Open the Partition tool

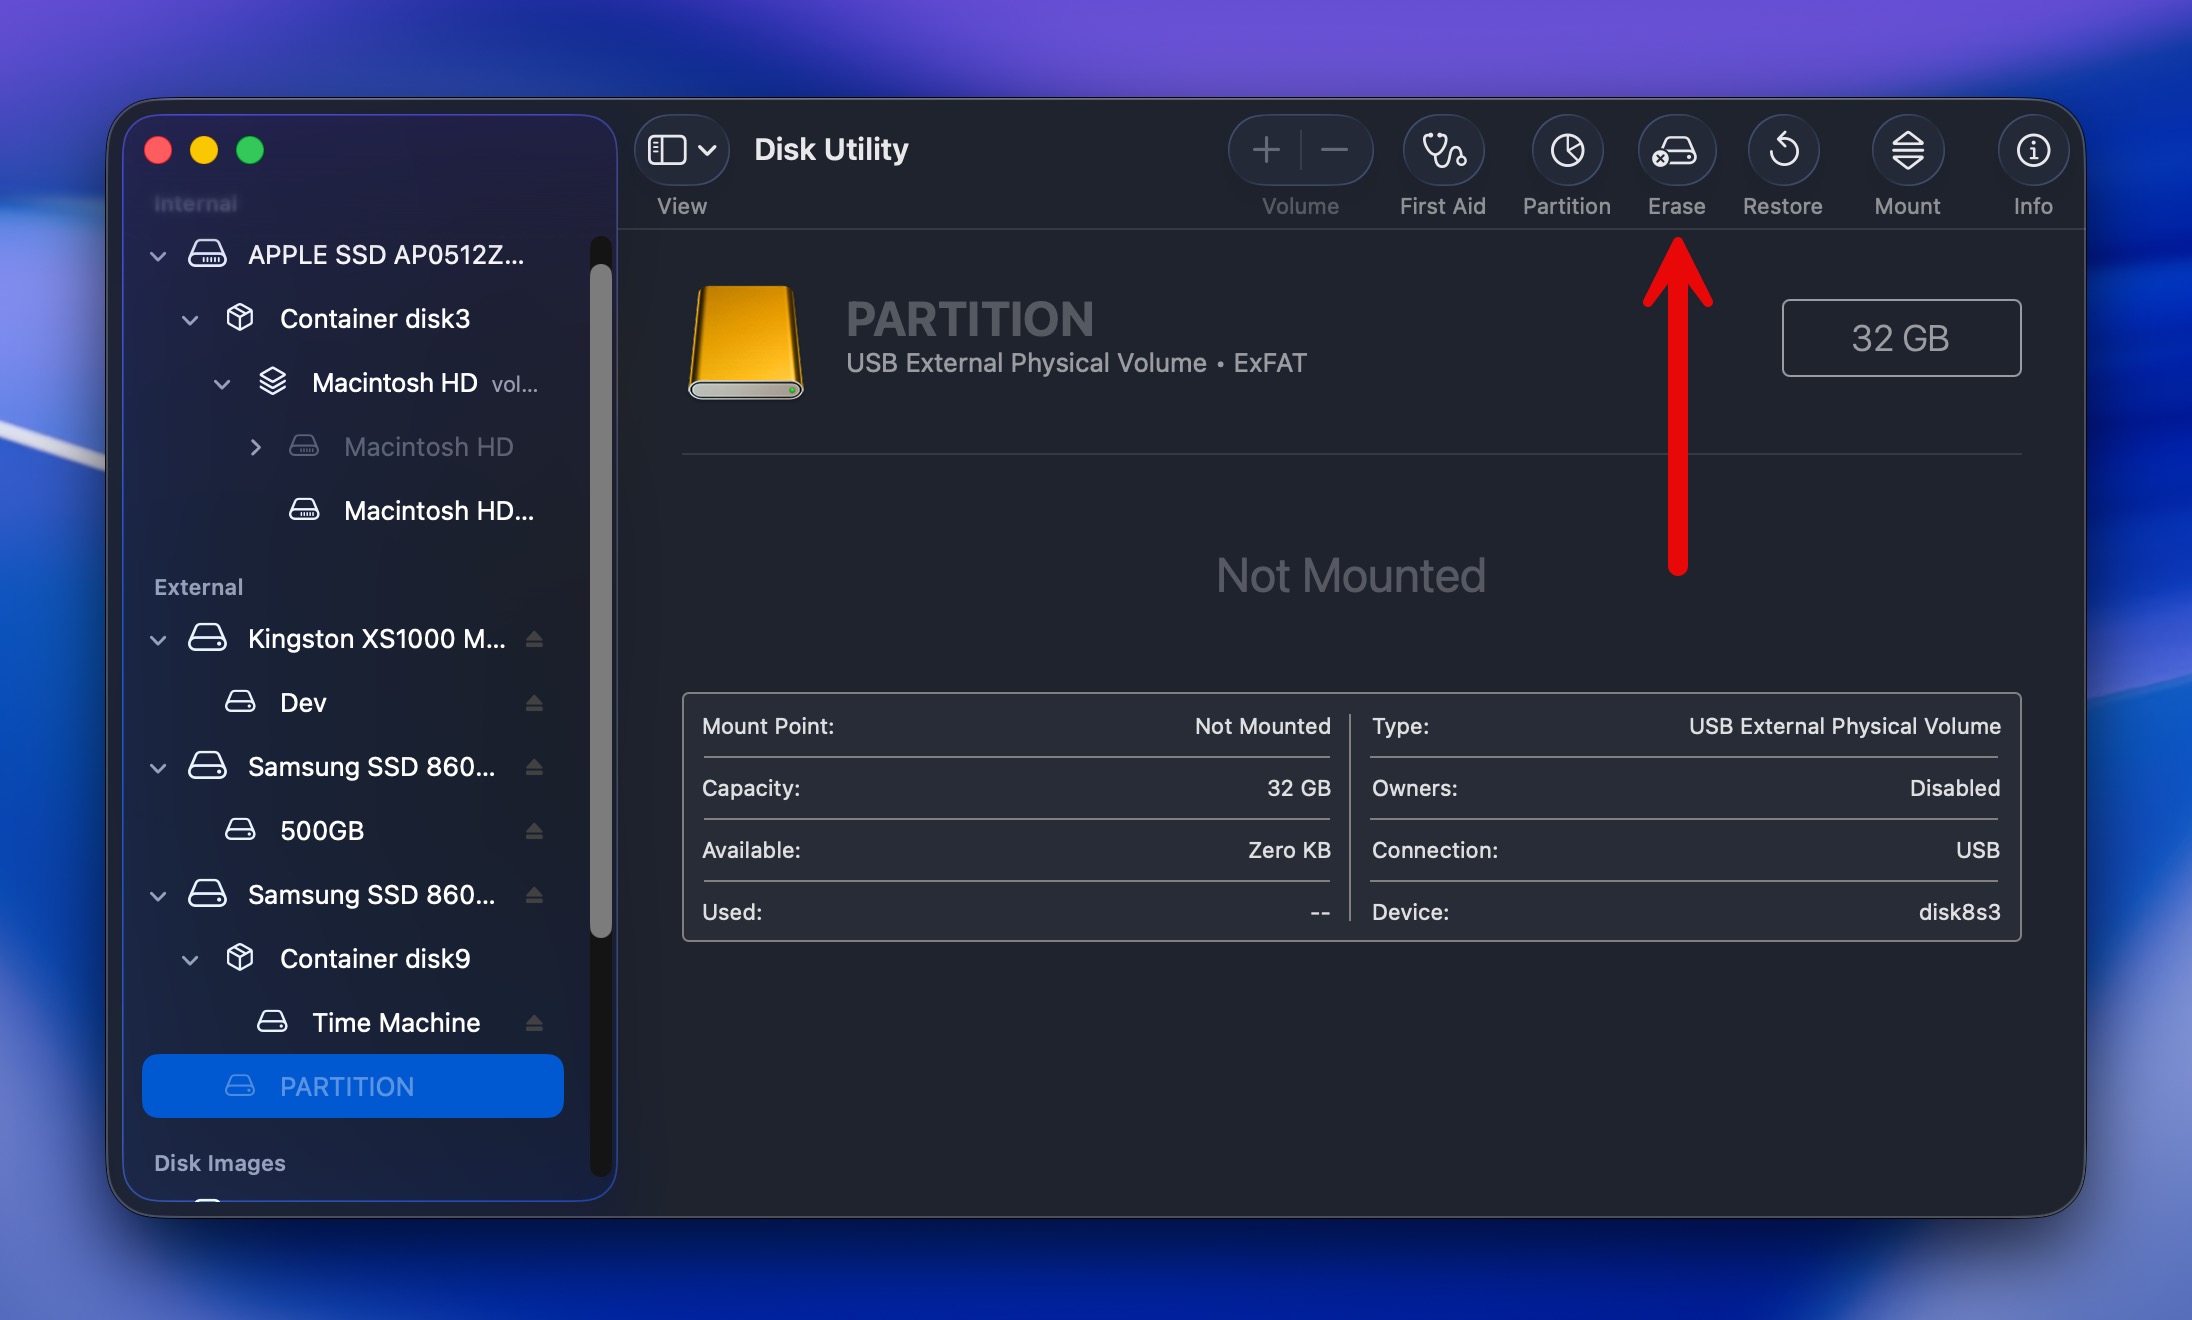pos(1565,150)
